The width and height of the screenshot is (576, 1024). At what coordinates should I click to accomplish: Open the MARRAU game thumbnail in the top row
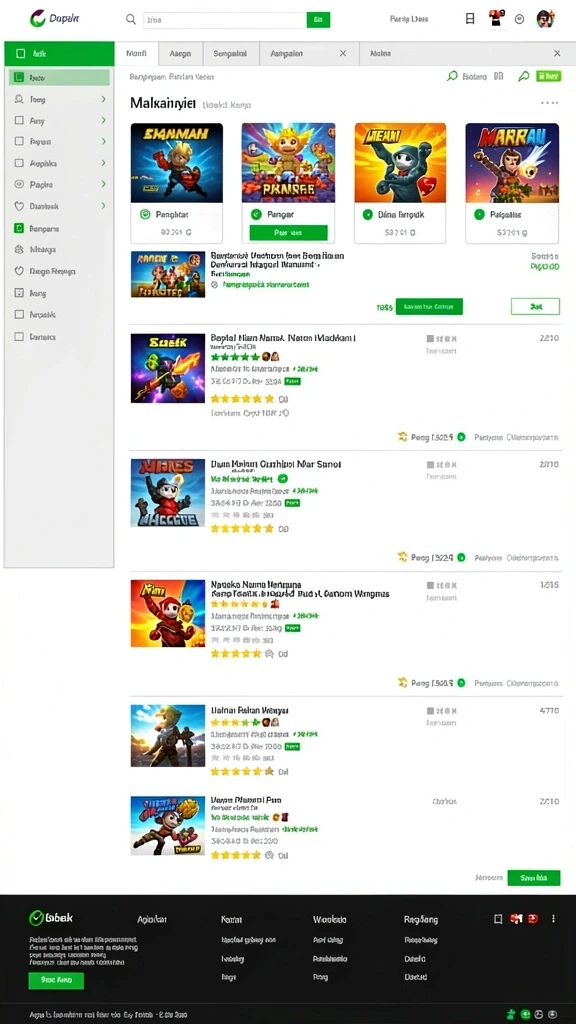pyautogui.click(x=512, y=163)
